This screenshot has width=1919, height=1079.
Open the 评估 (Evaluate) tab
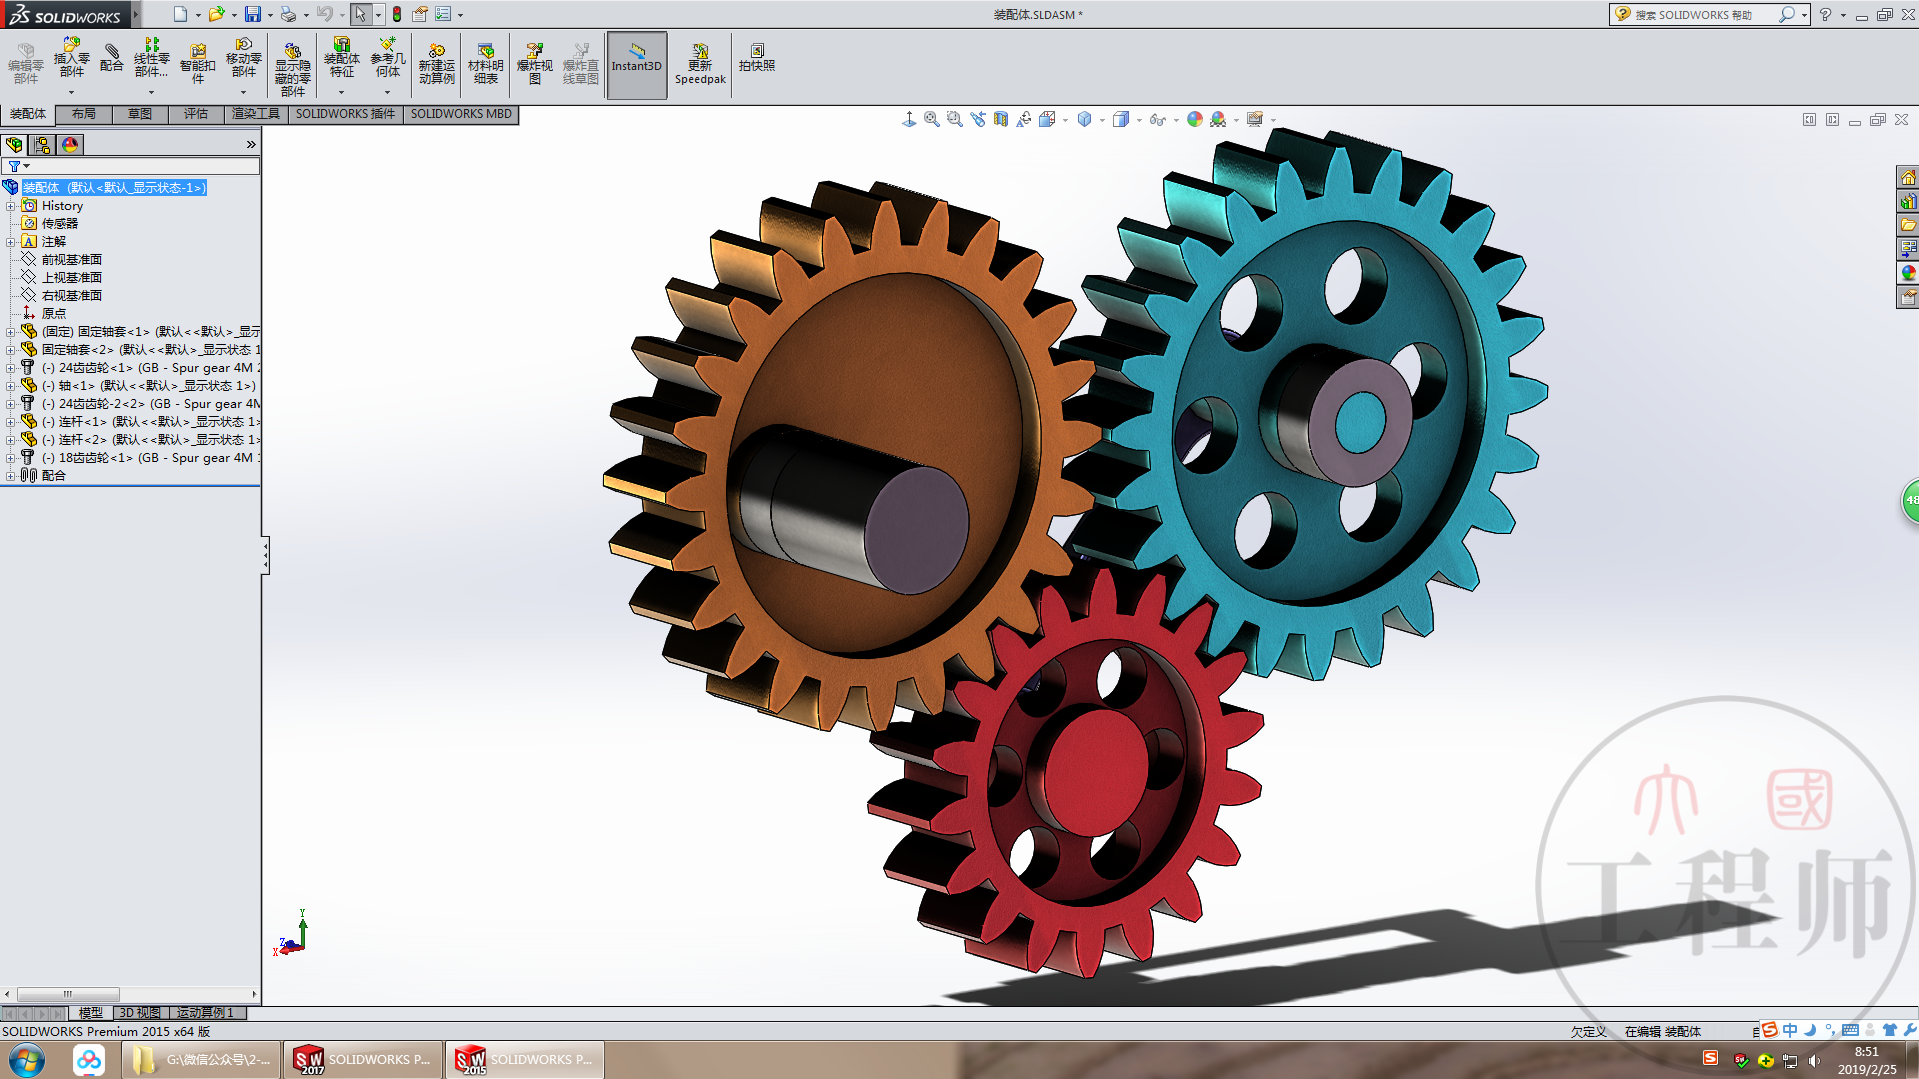coord(196,114)
